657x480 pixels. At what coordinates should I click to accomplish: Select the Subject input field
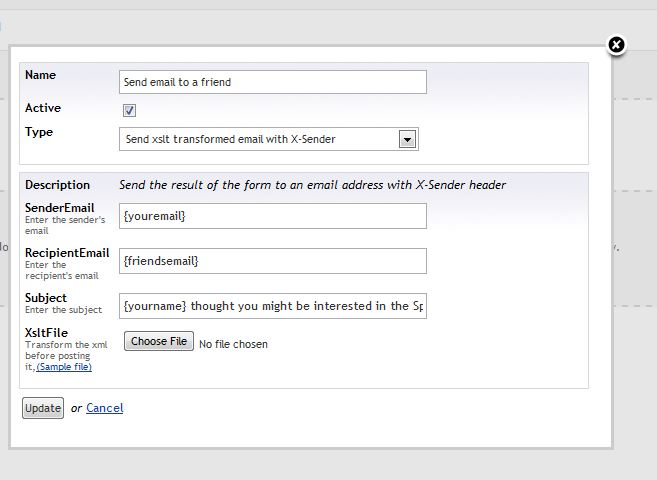(x=272, y=306)
